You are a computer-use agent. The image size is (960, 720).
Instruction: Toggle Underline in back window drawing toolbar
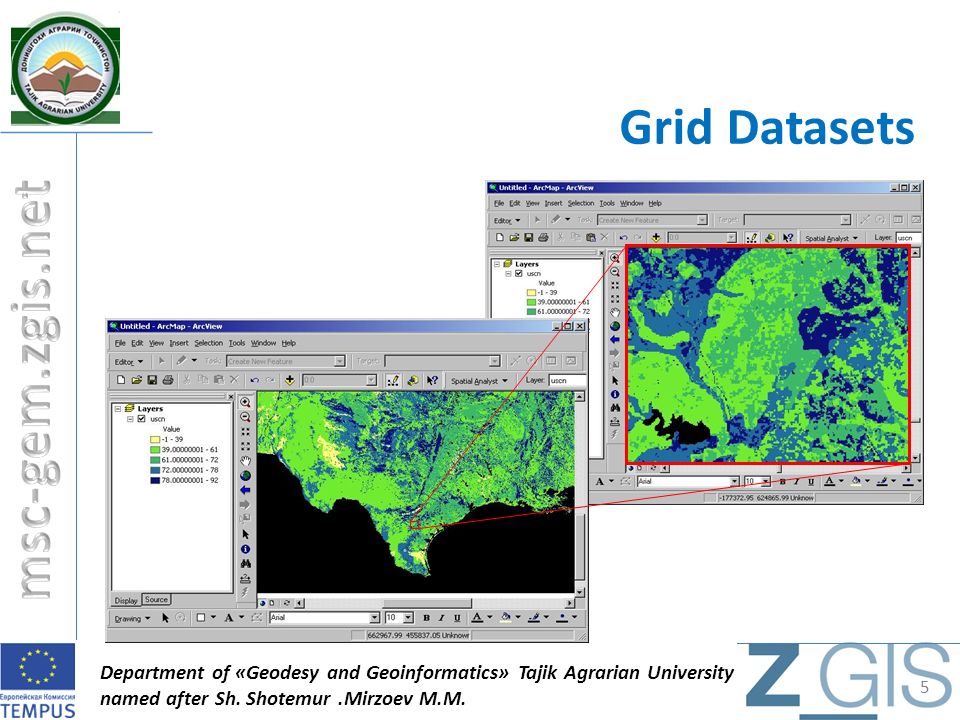pyautogui.click(x=811, y=482)
